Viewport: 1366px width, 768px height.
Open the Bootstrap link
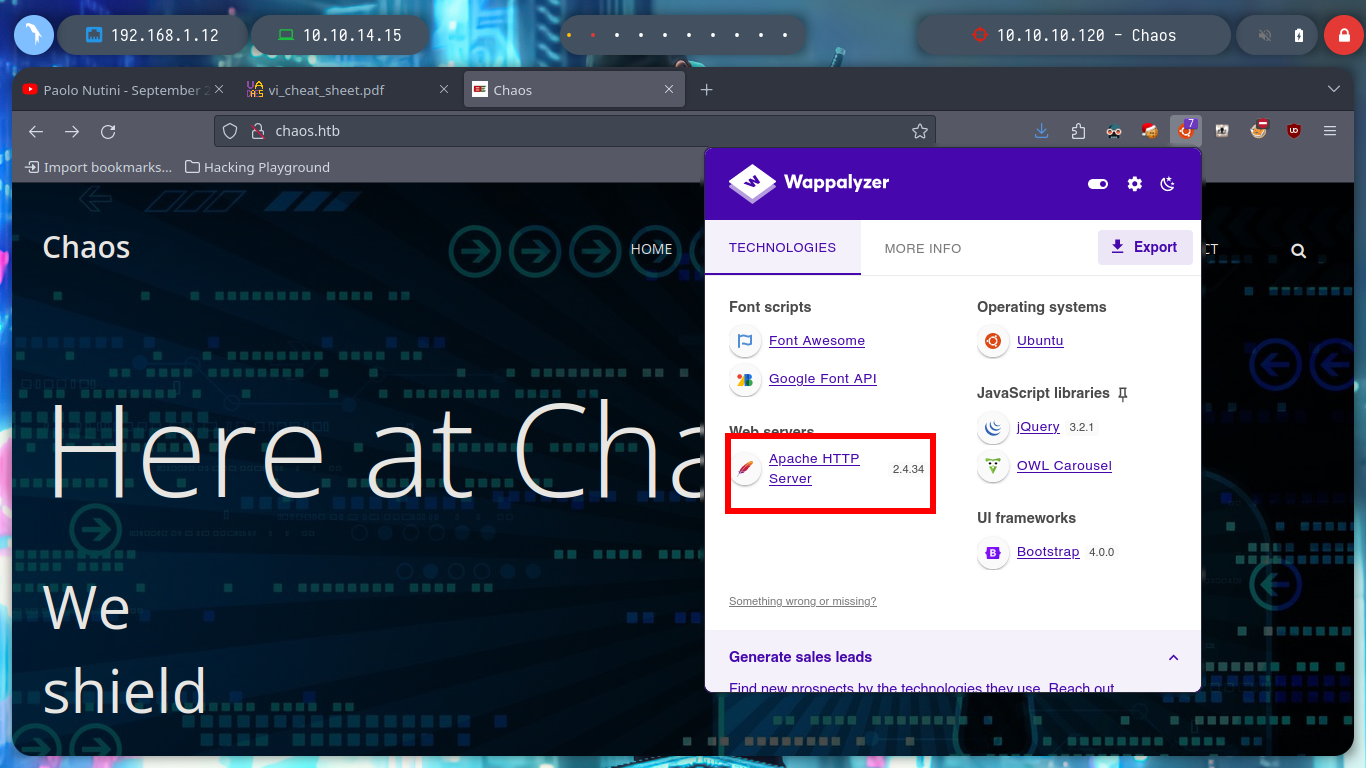tap(1048, 552)
